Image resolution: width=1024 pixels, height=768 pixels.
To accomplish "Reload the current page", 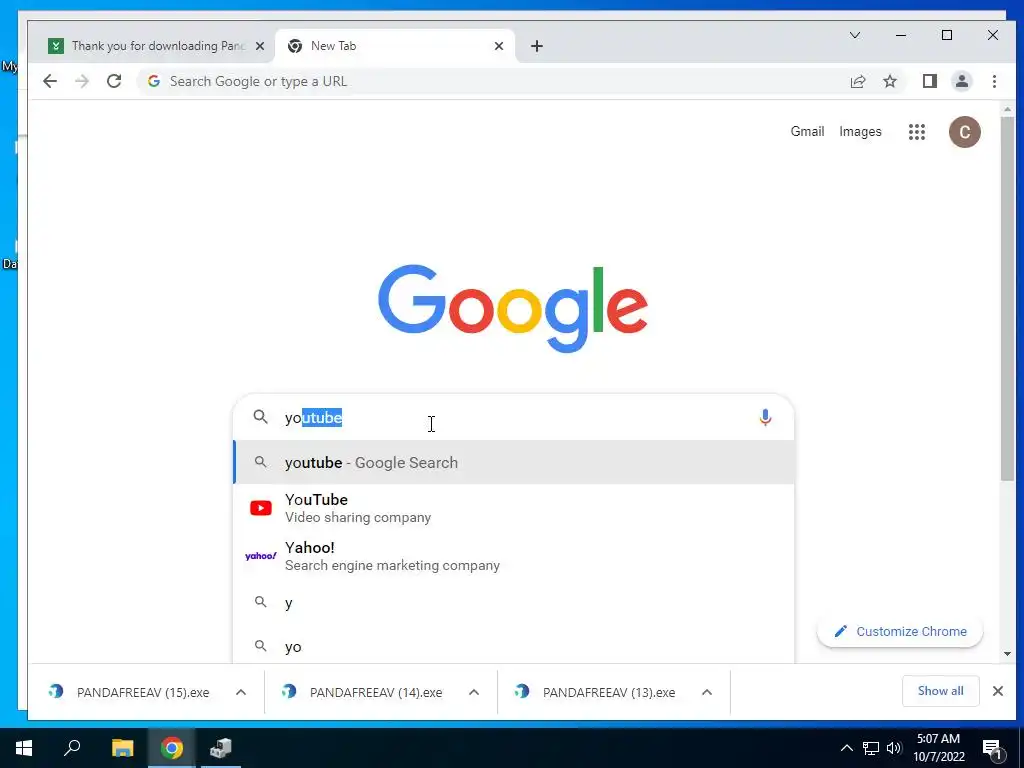I will pyautogui.click(x=114, y=81).
